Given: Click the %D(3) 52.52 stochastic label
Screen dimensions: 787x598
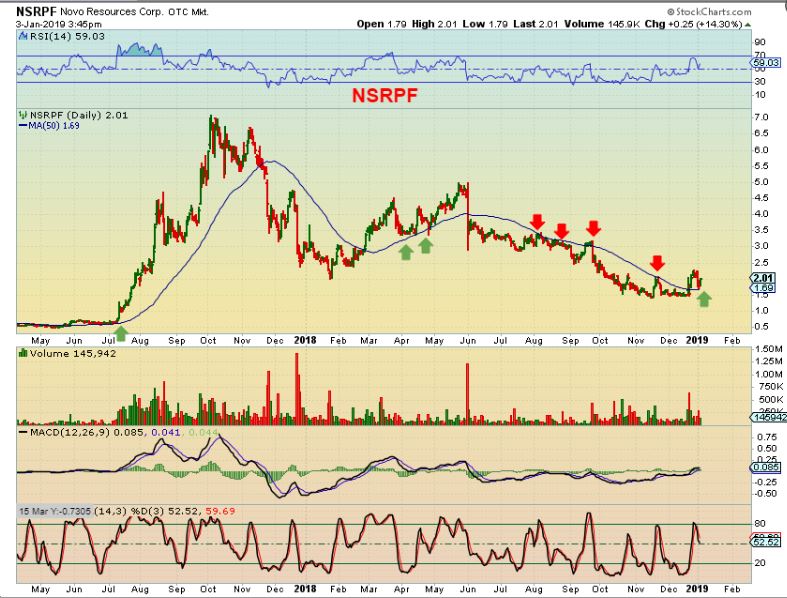Looking at the screenshot, I should [165, 511].
